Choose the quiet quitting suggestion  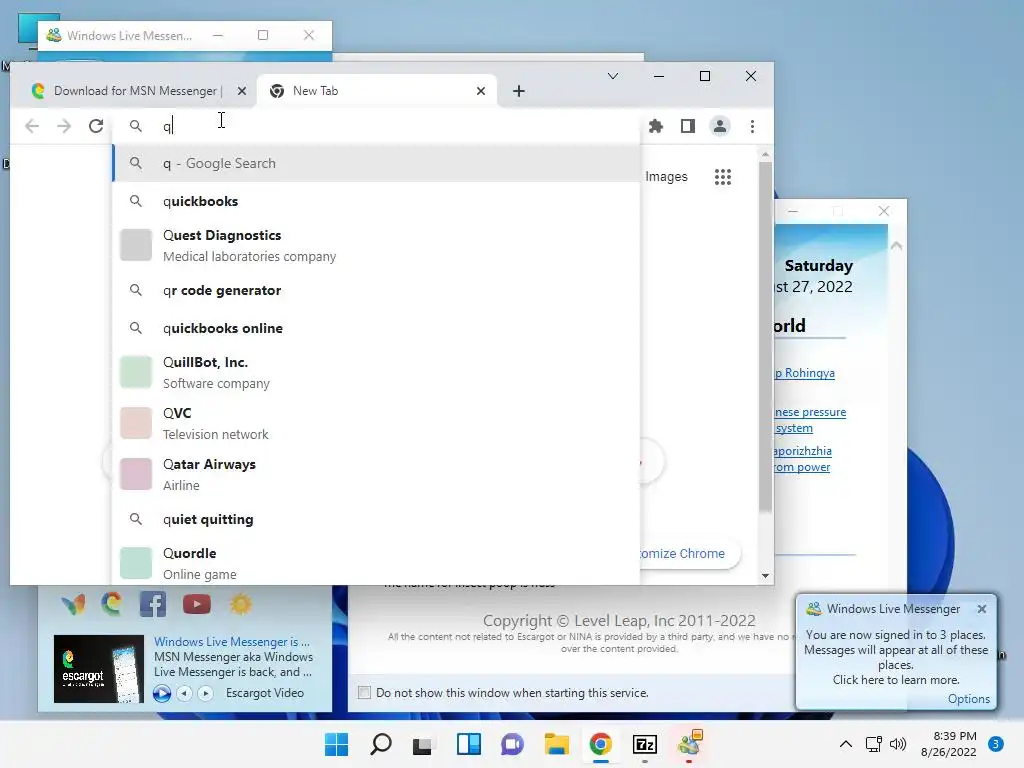(x=376, y=519)
